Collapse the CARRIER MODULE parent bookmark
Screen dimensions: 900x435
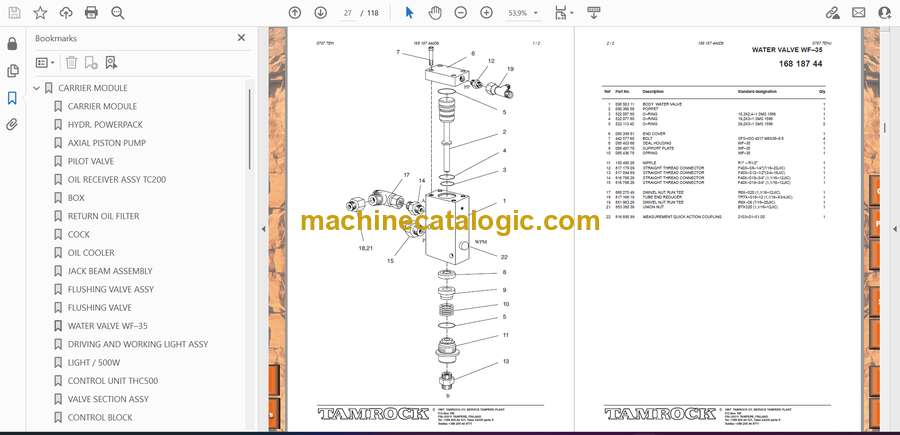37,88
